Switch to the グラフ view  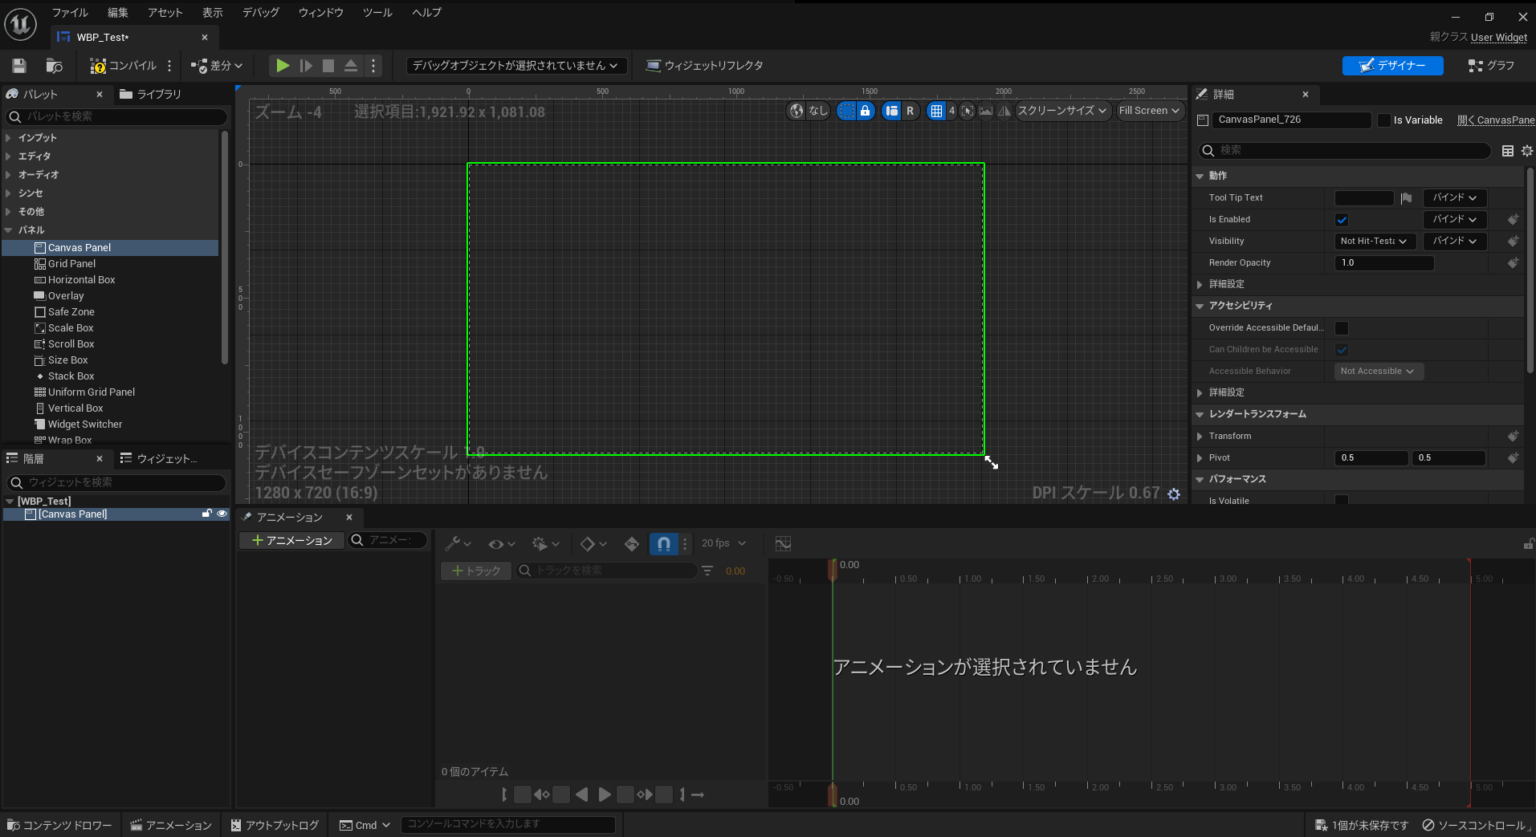tap(1495, 65)
